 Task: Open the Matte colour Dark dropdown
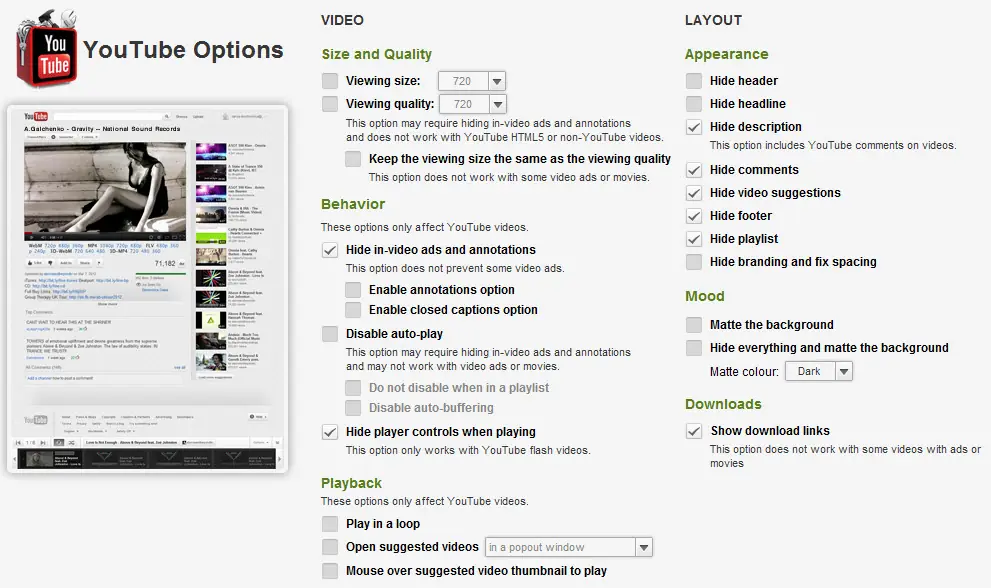click(x=819, y=371)
